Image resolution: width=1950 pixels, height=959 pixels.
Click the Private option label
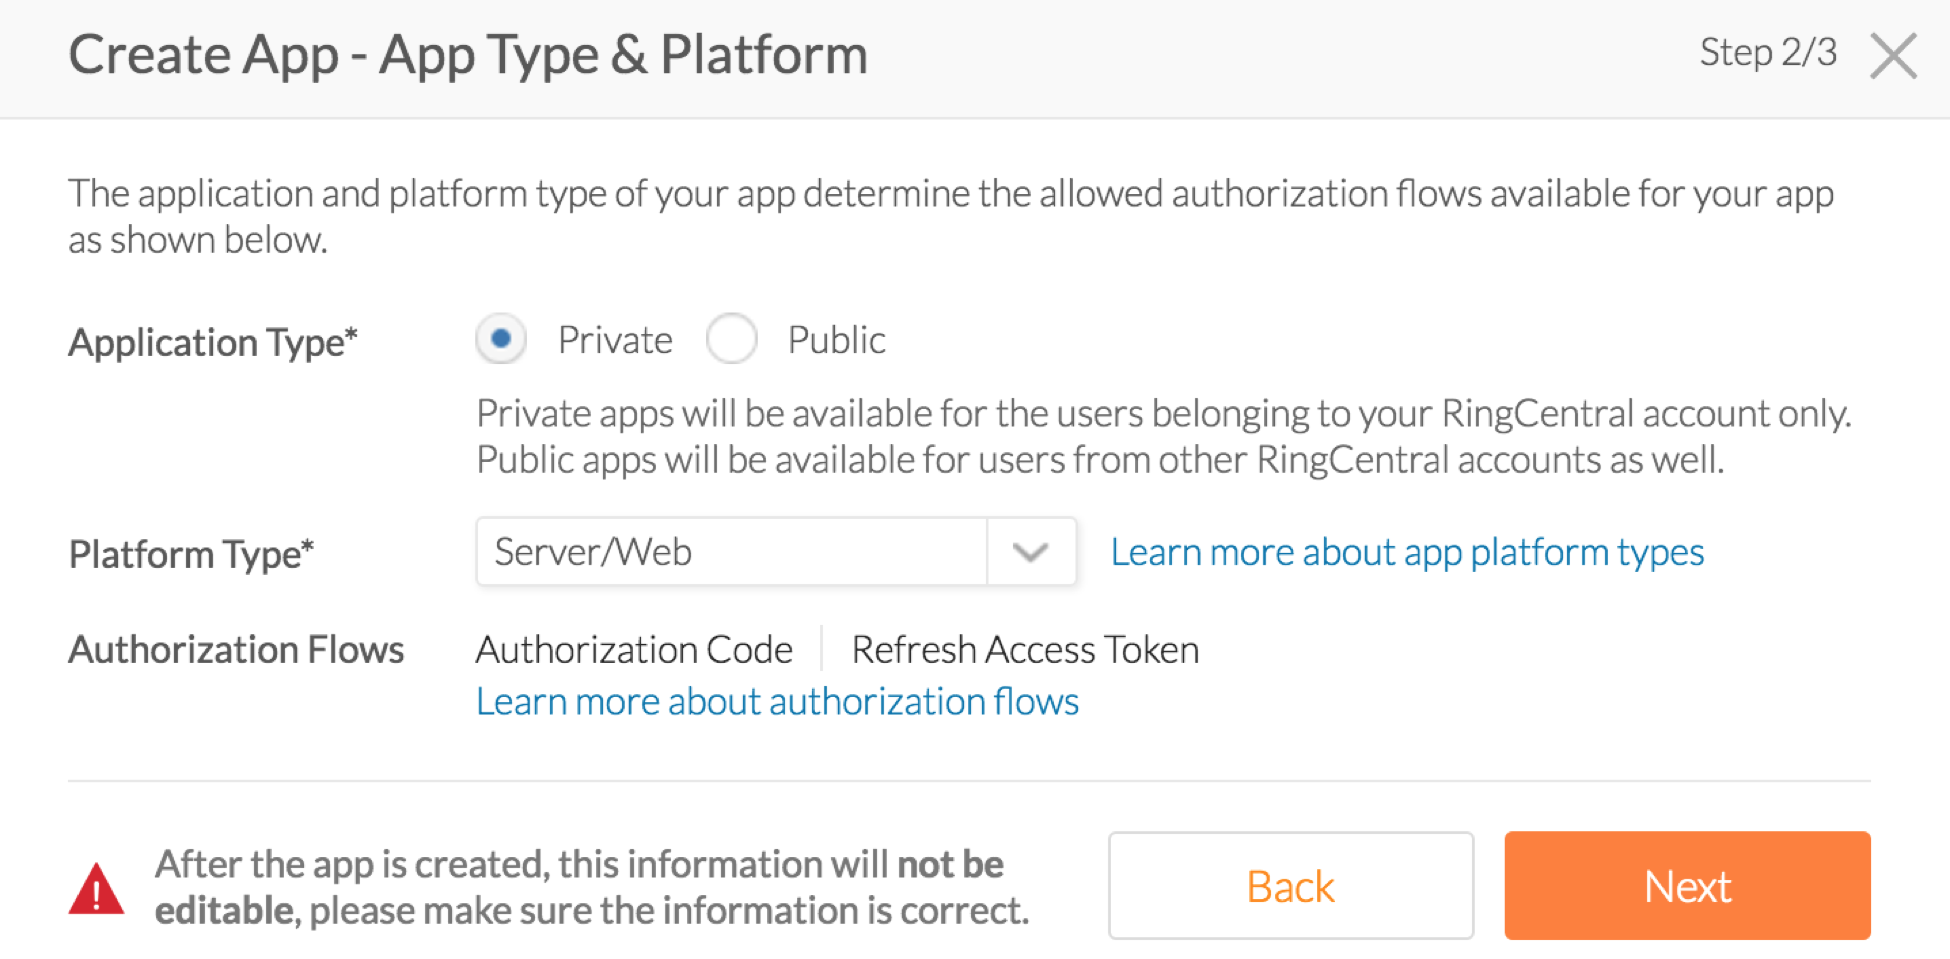pos(615,341)
